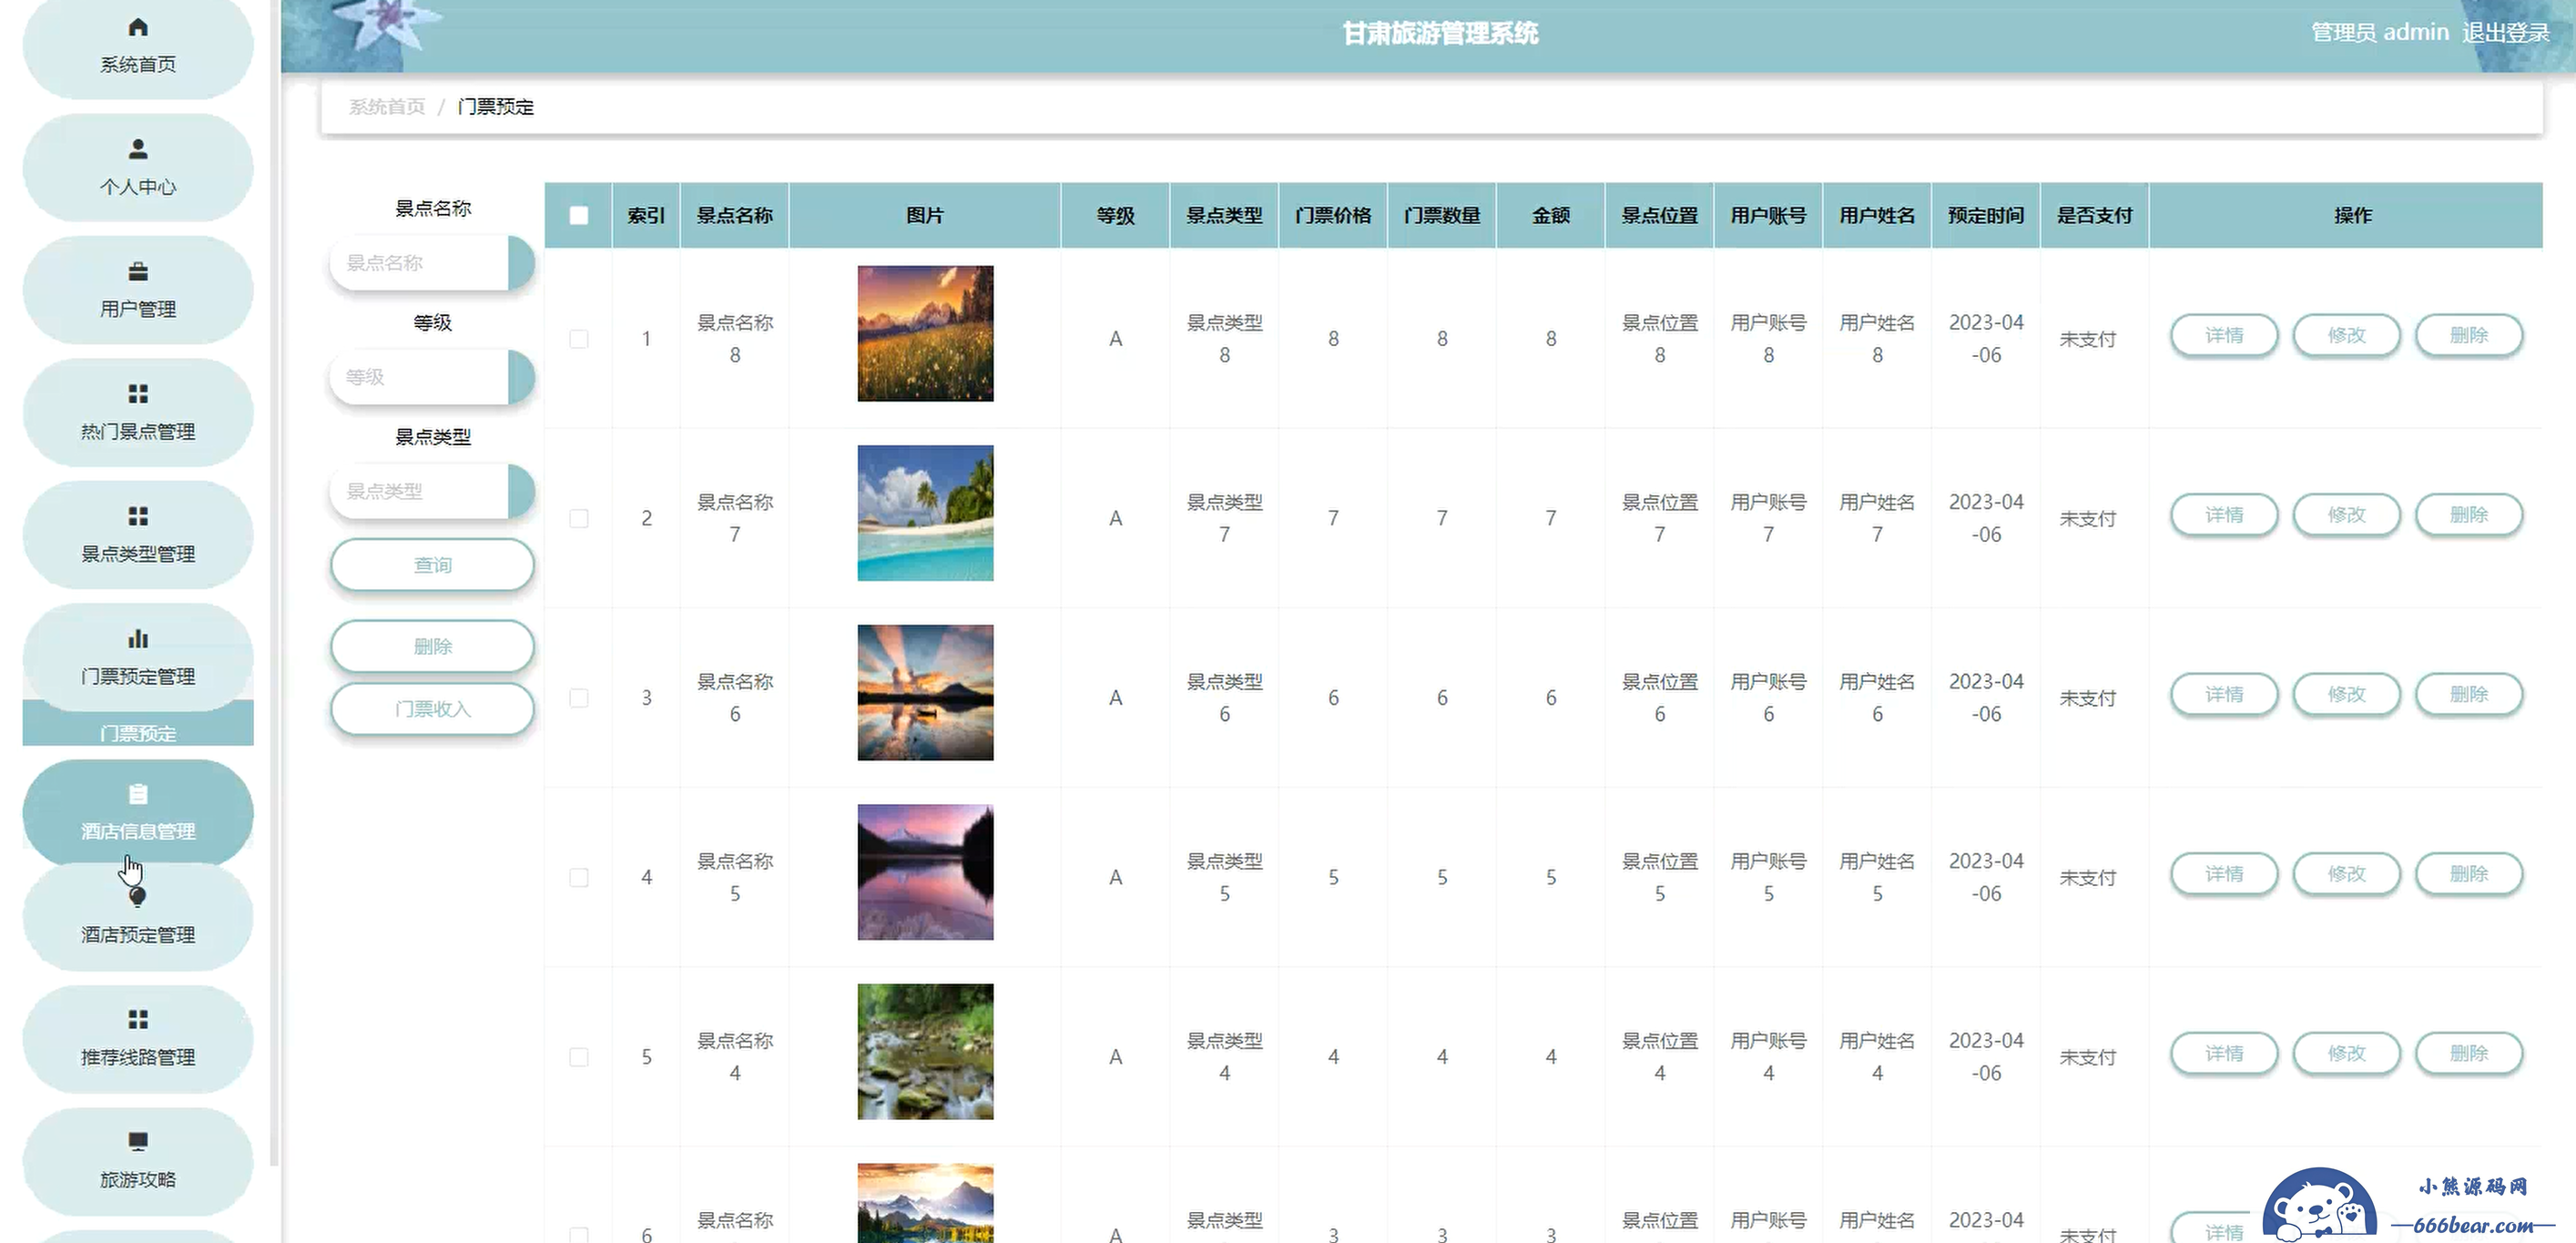
Task: Click 修改 for 景点名称6 row
Action: tap(2346, 694)
